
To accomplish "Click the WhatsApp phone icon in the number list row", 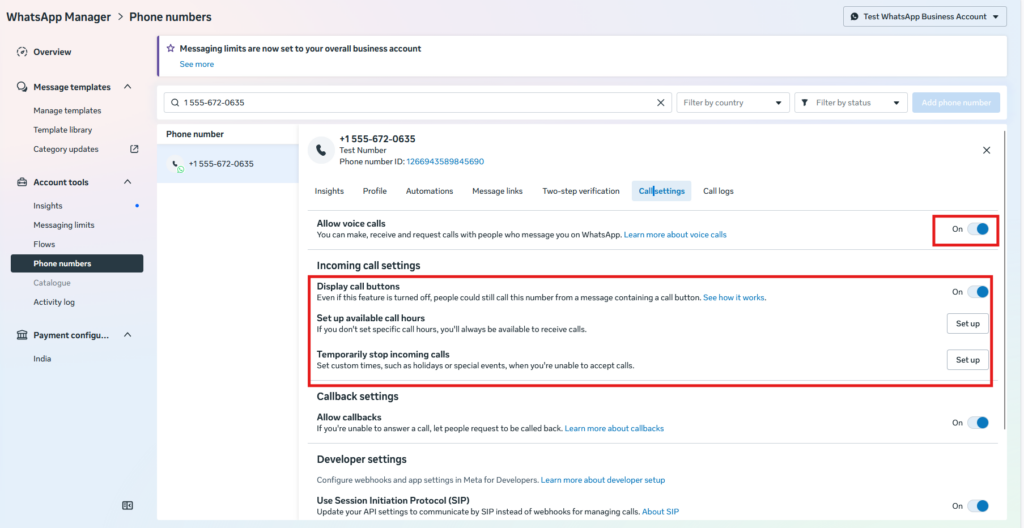I will coord(177,165).
